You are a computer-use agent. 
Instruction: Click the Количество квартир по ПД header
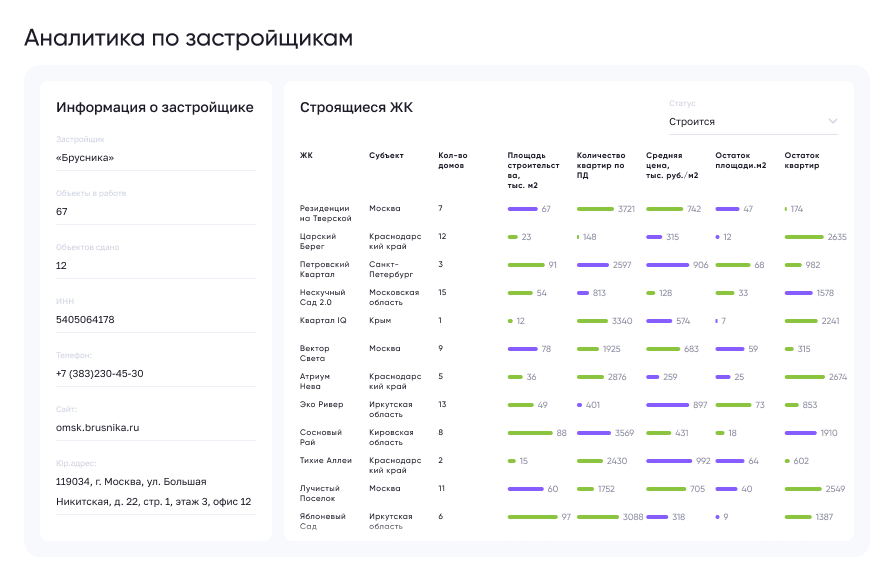601,165
